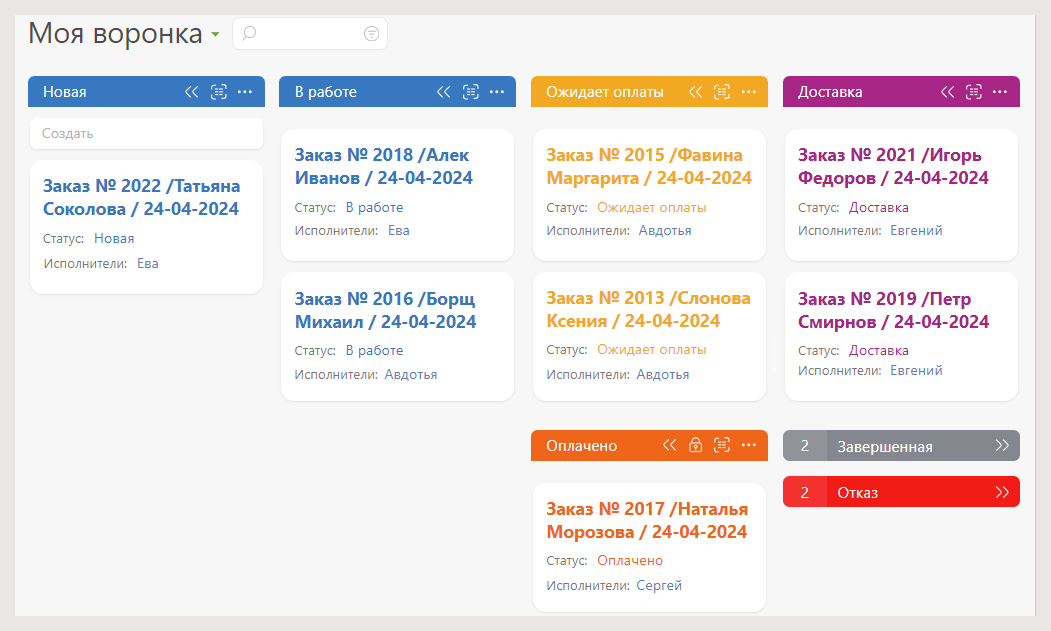Open the Моя воронка dropdown arrow
1051x631 pixels.
[x=215, y=36]
